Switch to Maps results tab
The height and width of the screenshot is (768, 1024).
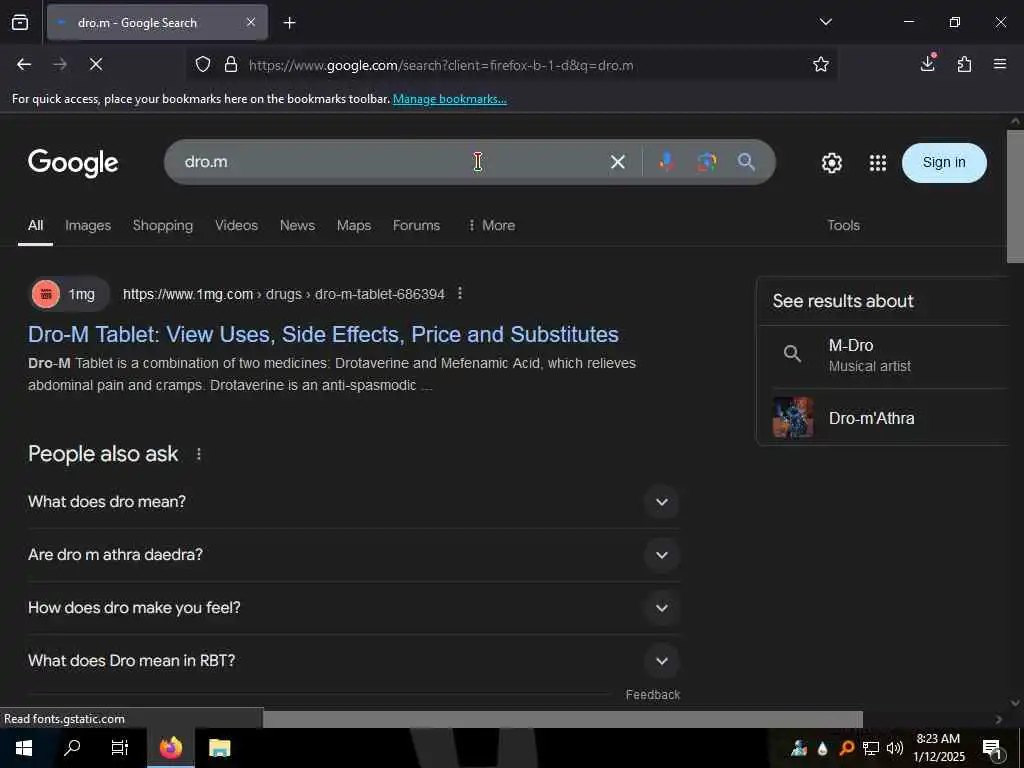click(354, 225)
